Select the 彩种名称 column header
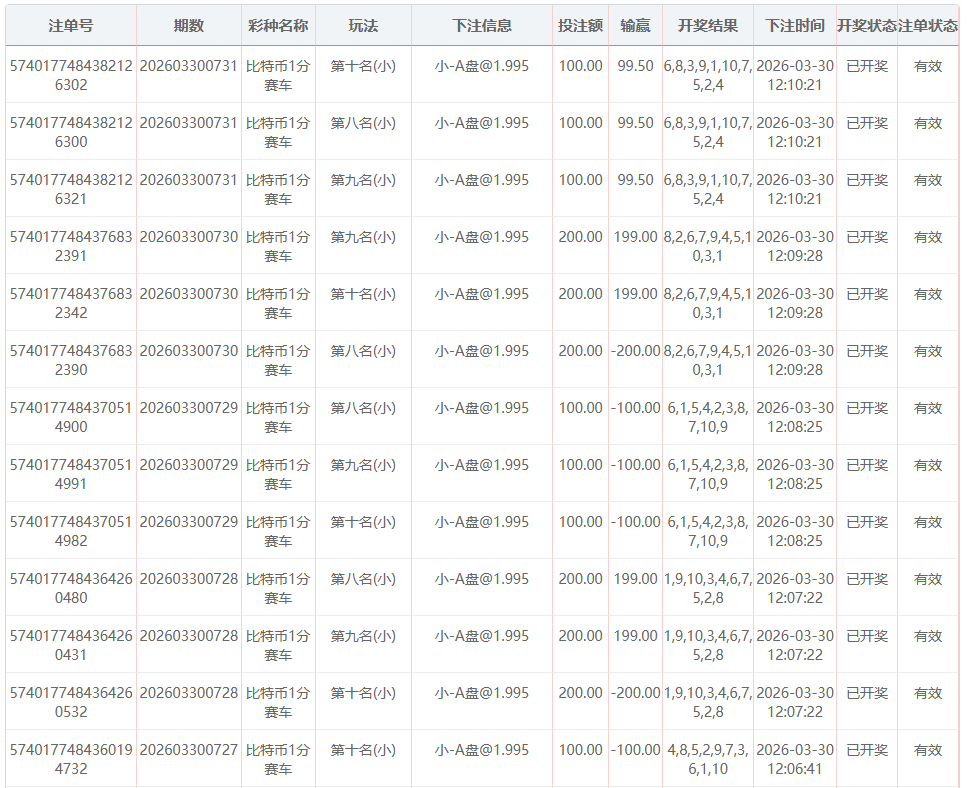Image resolution: width=973 pixels, height=788 pixels. [278, 26]
